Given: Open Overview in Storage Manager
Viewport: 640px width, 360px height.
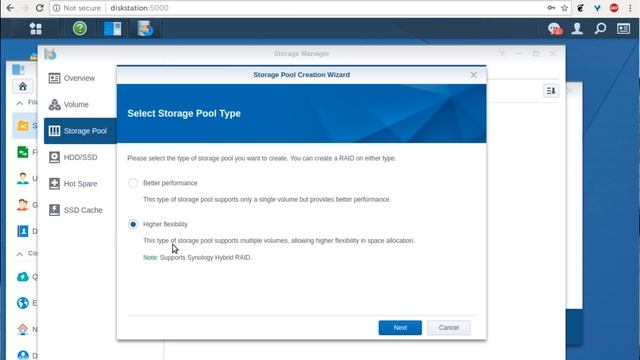Looking at the screenshot, I should tap(80, 78).
